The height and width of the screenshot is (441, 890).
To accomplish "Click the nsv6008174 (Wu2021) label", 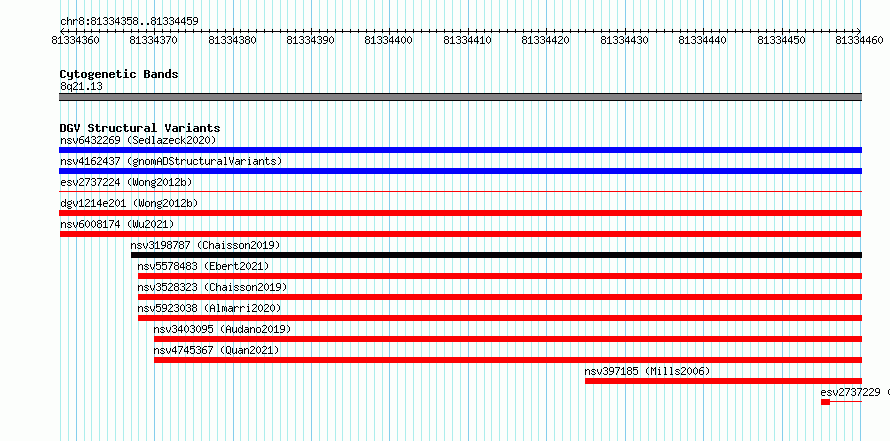I will [117, 224].
